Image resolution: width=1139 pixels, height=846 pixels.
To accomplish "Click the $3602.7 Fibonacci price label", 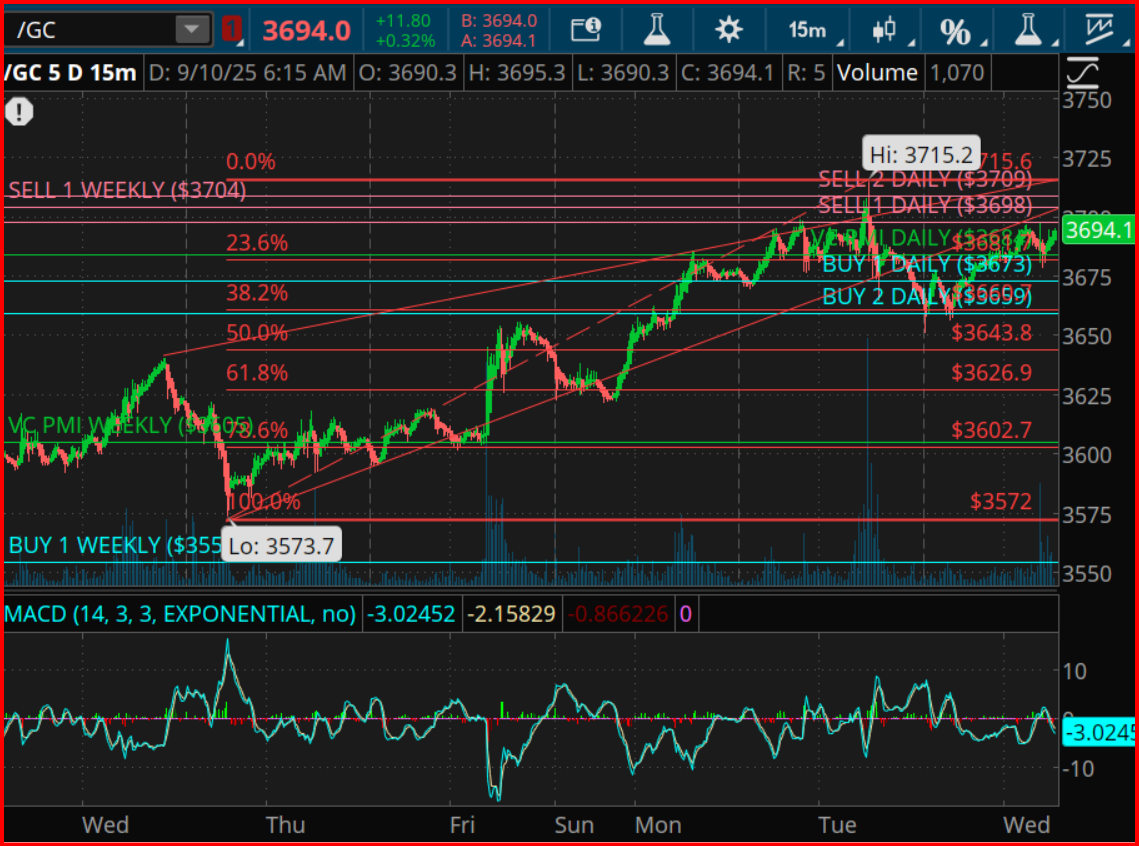I will (x=992, y=430).
